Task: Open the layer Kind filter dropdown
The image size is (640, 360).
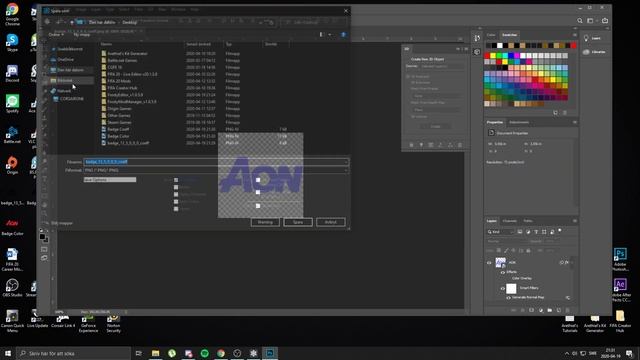Action: click(500, 232)
